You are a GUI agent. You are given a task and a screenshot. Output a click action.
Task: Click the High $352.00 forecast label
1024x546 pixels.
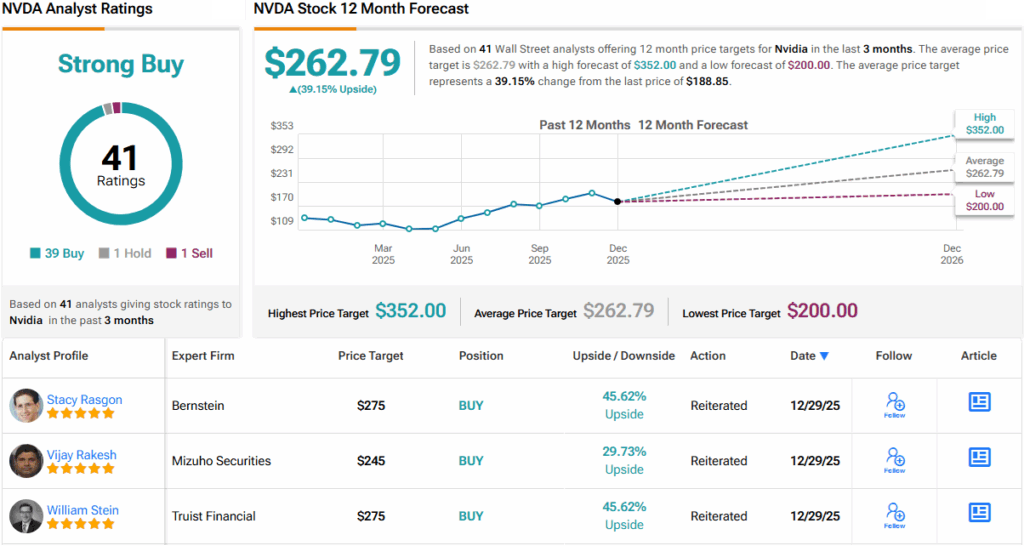coord(984,124)
